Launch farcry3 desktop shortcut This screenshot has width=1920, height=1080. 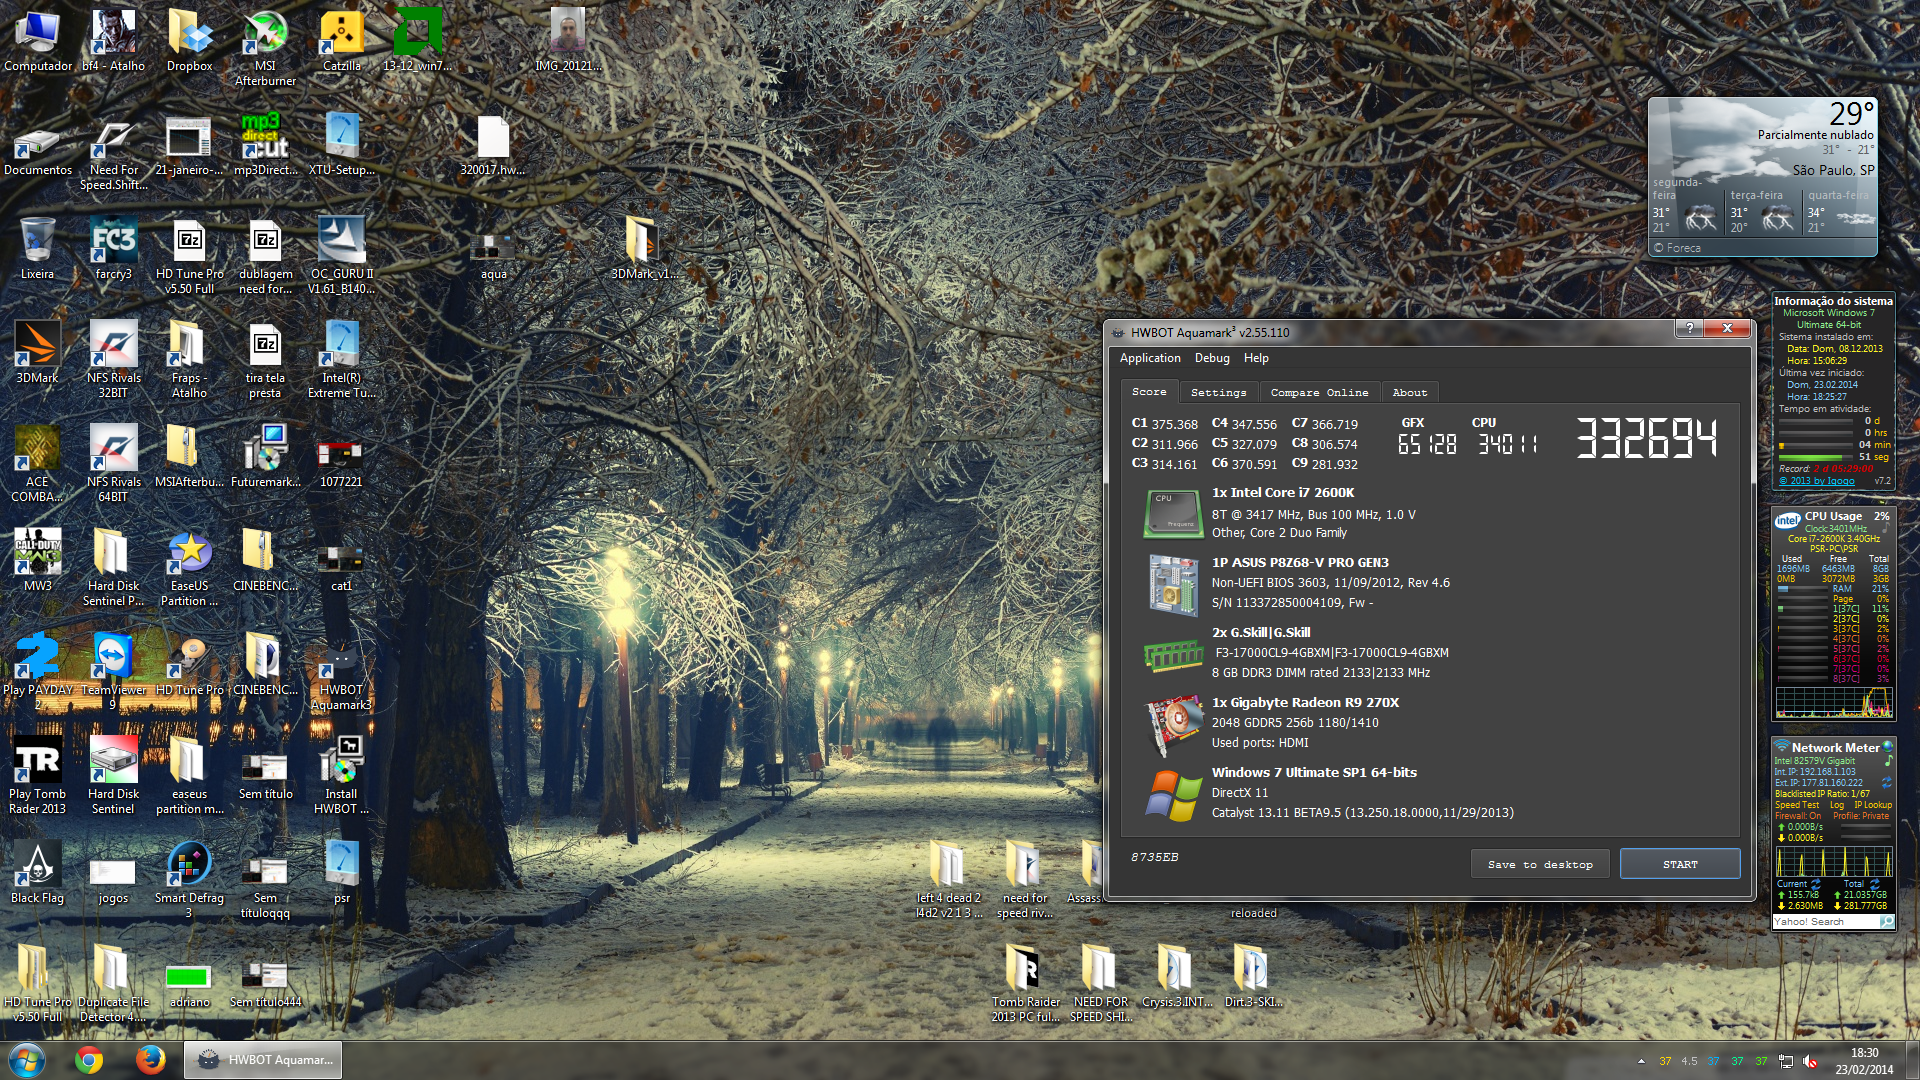tap(113, 248)
